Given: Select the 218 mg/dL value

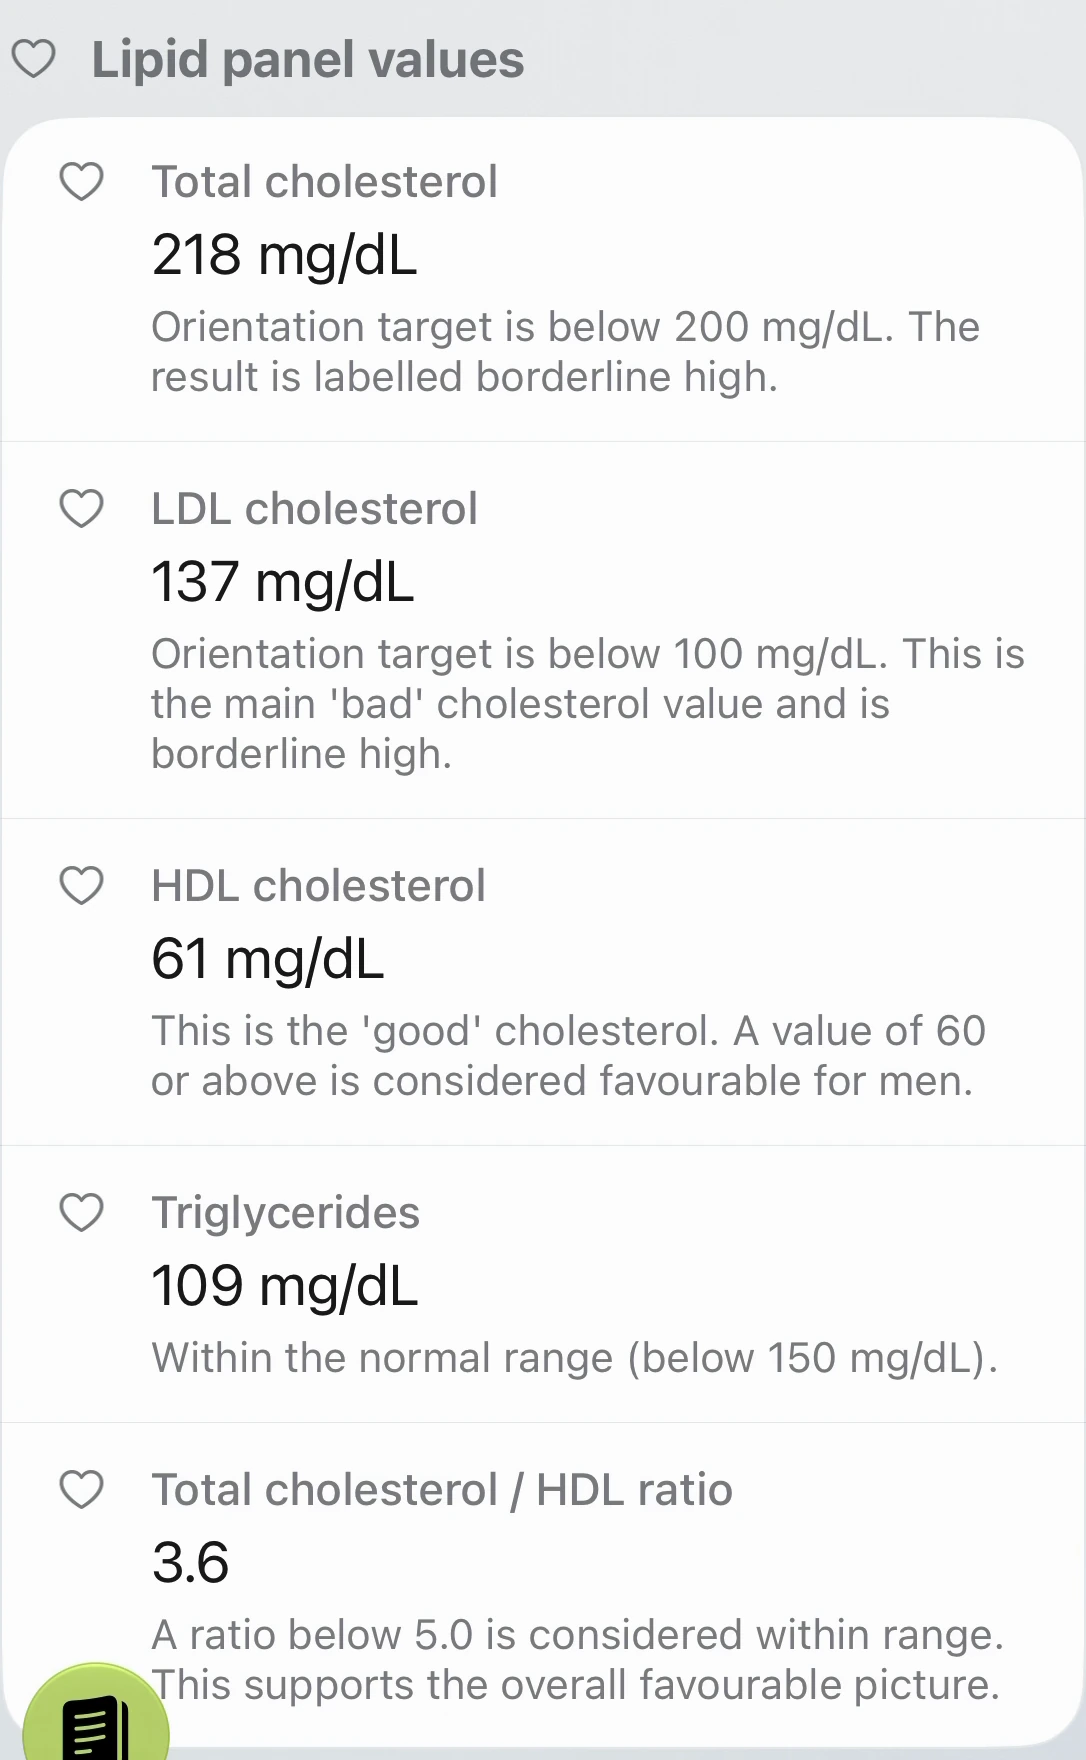Looking at the screenshot, I should [x=284, y=254].
